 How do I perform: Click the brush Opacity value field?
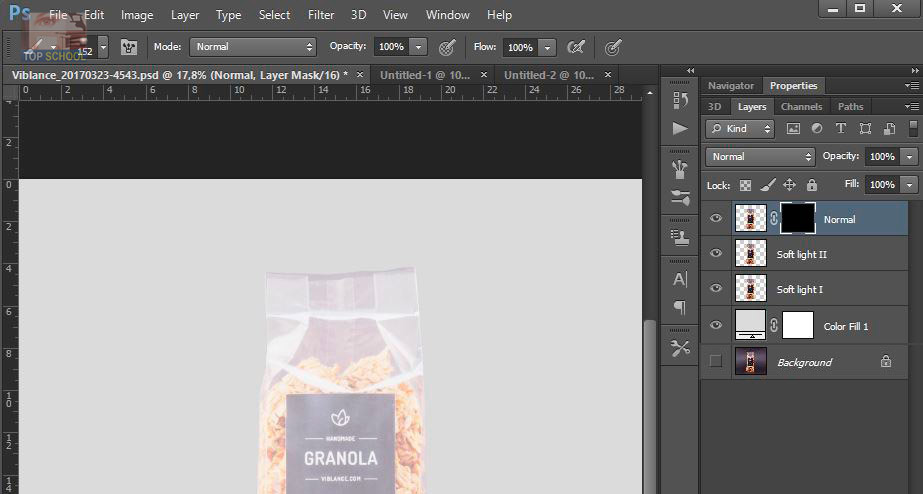391,47
